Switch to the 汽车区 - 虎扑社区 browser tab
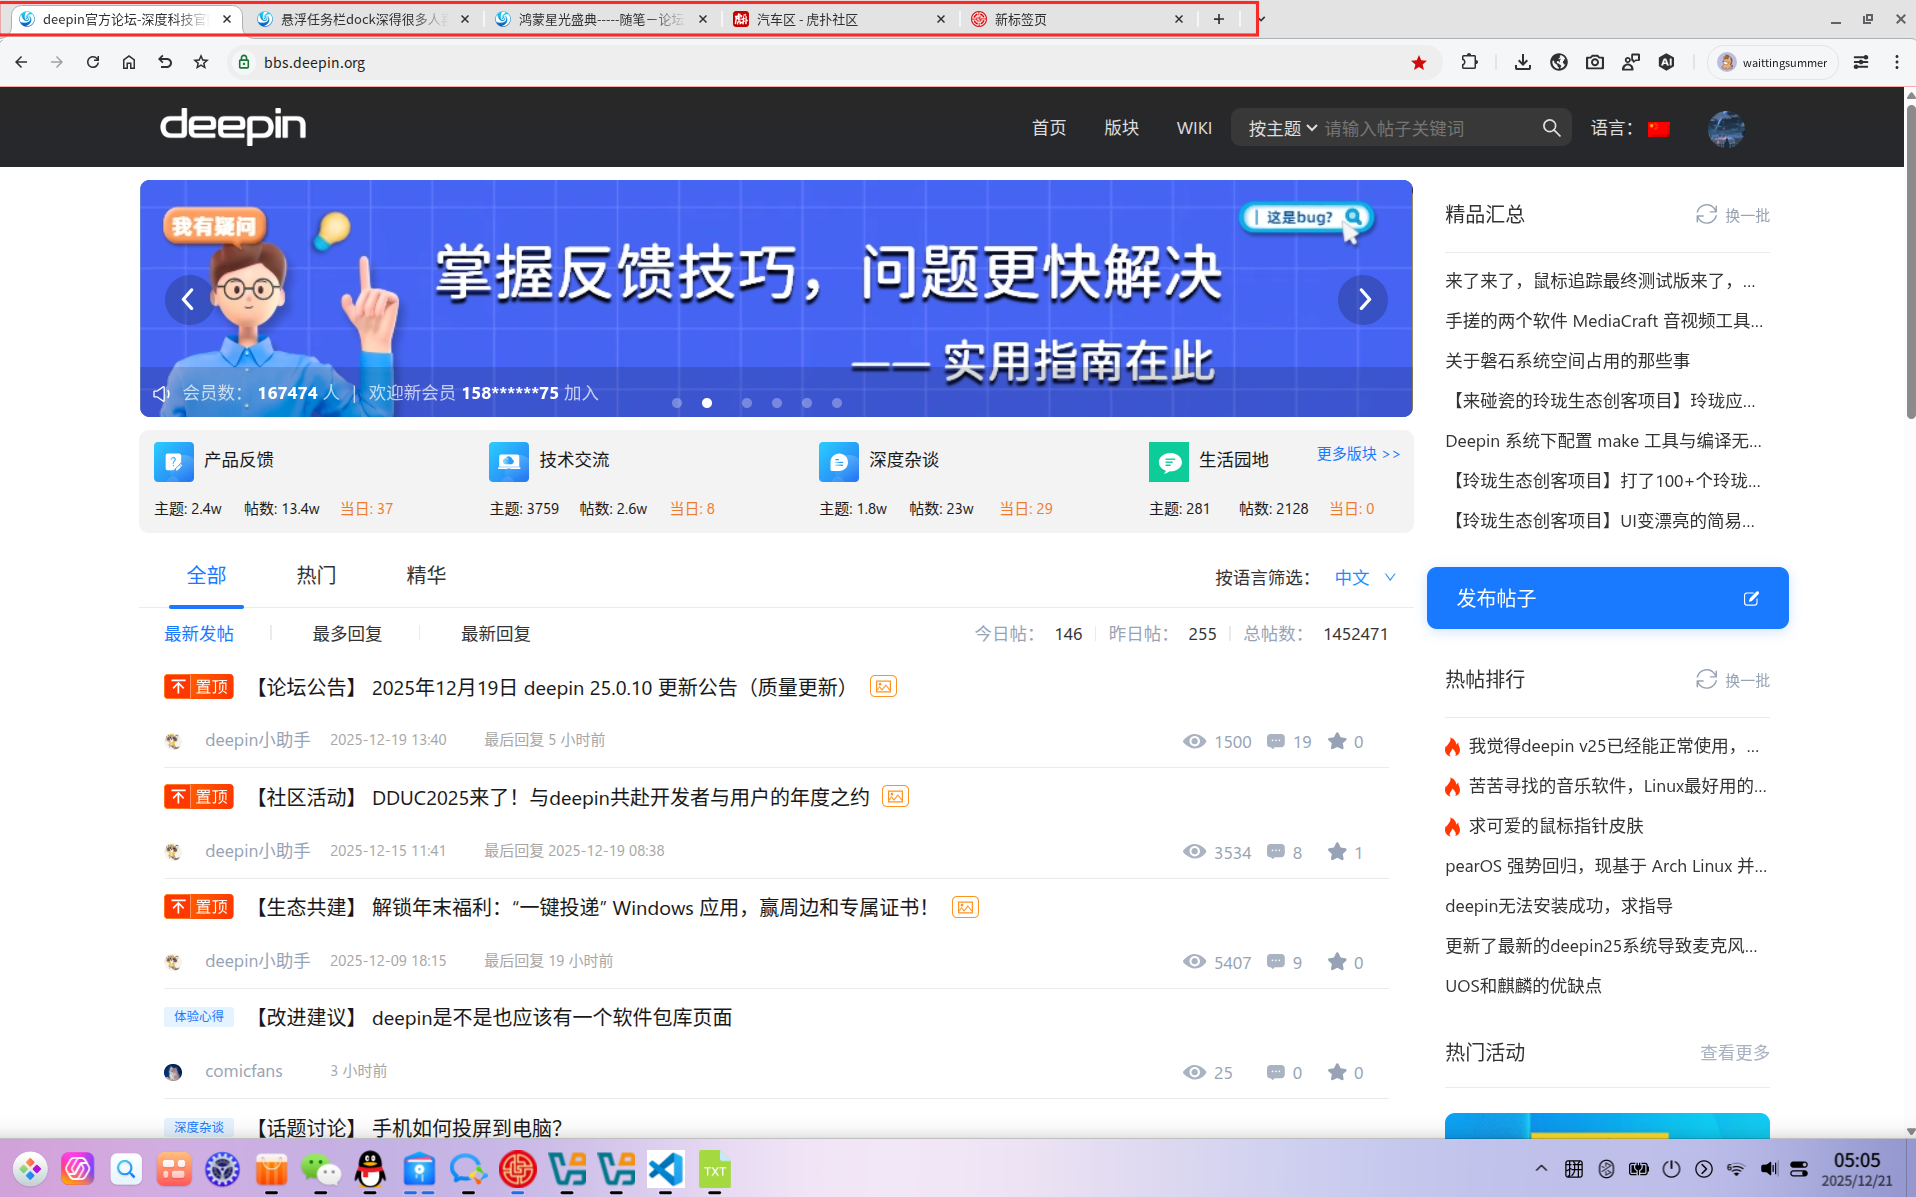The image size is (1916, 1197). [838, 19]
